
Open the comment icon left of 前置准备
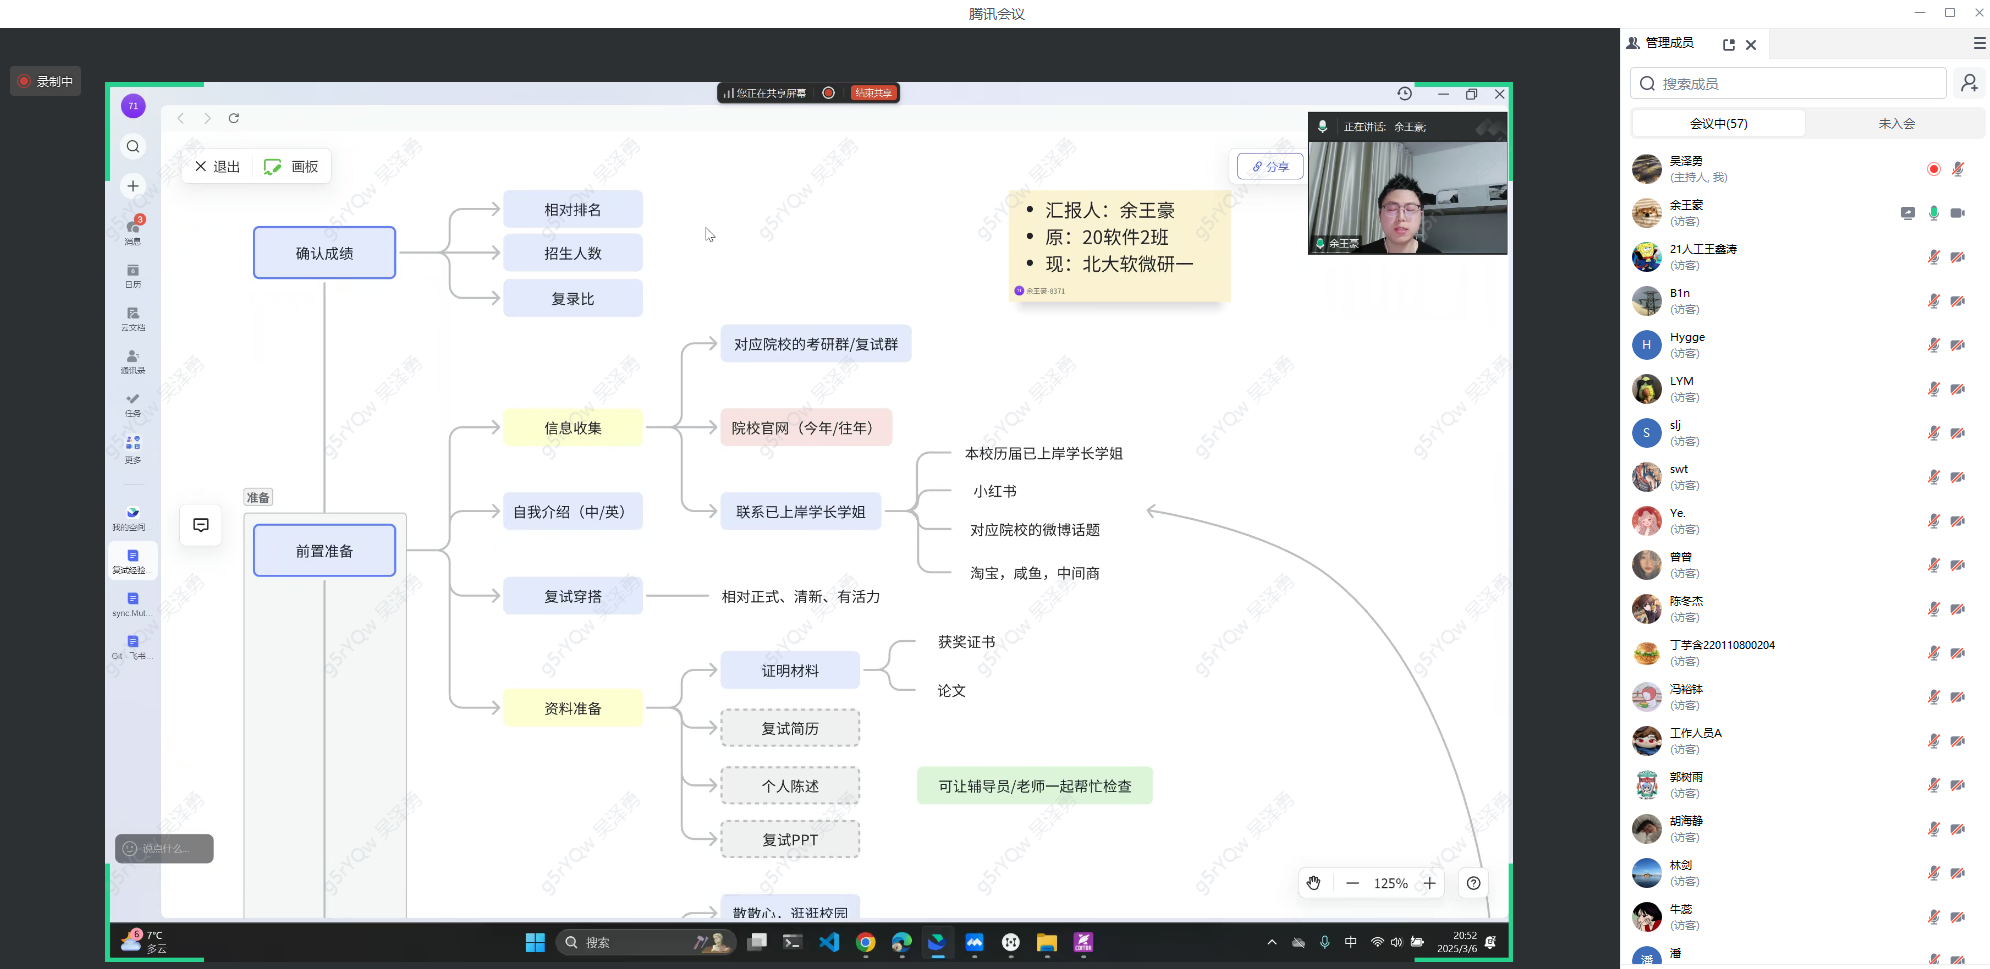tap(201, 525)
